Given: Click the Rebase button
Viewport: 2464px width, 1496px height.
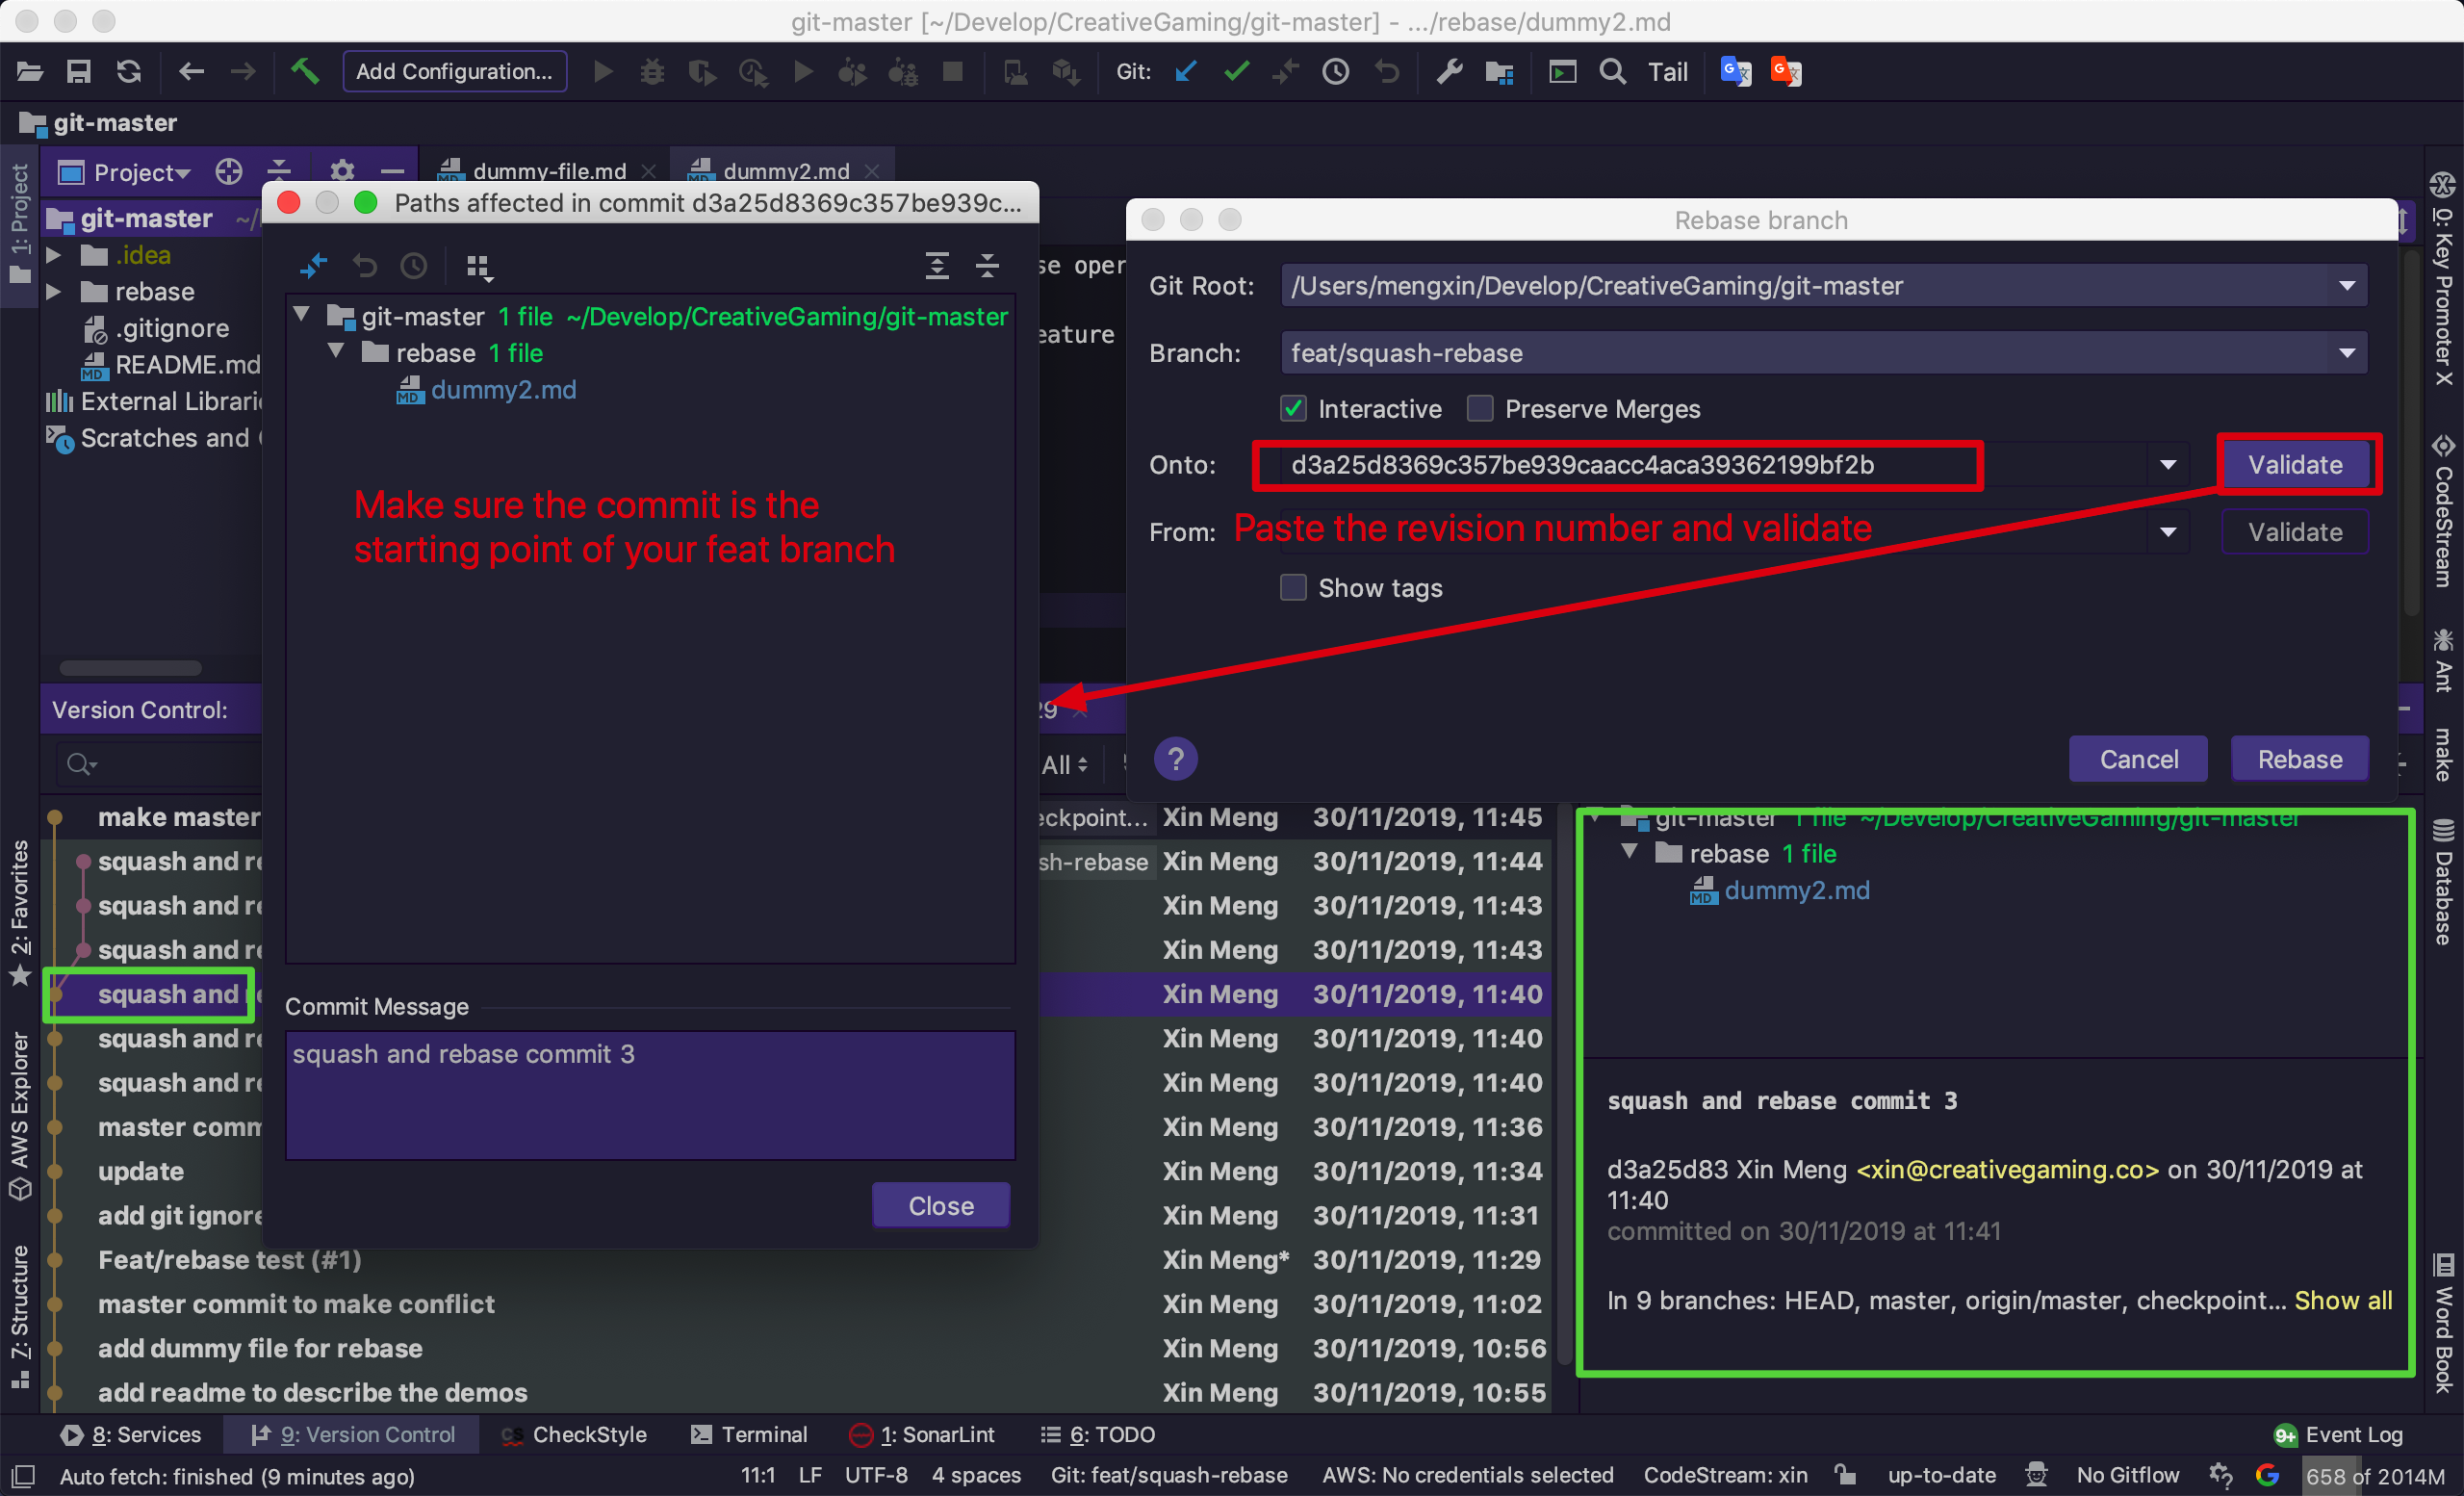Looking at the screenshot, I should (x=2299, y=759).
